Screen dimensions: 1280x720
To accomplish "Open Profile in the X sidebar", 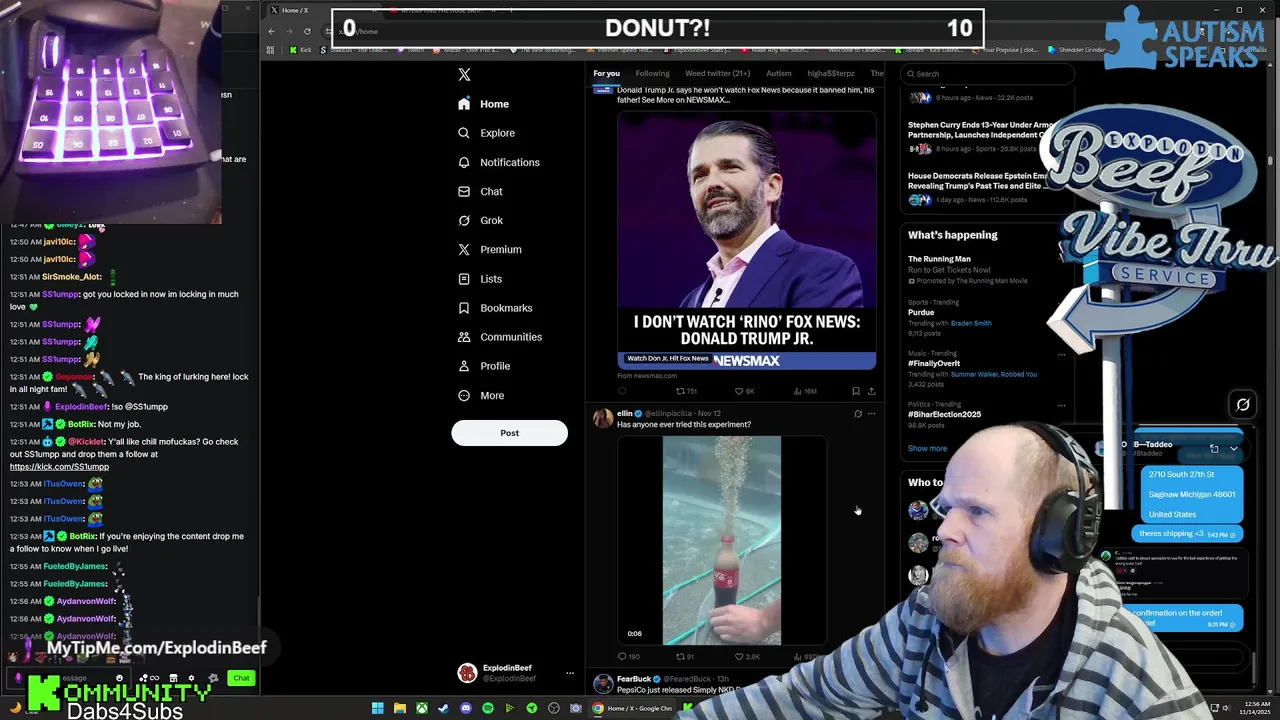I will tap(484, 366).
